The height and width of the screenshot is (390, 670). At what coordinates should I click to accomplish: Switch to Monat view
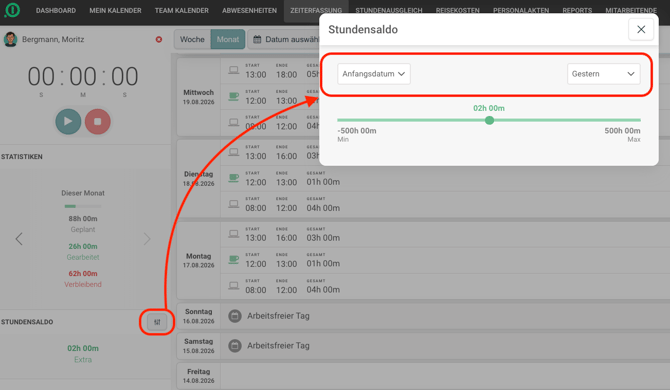(228, 39)
